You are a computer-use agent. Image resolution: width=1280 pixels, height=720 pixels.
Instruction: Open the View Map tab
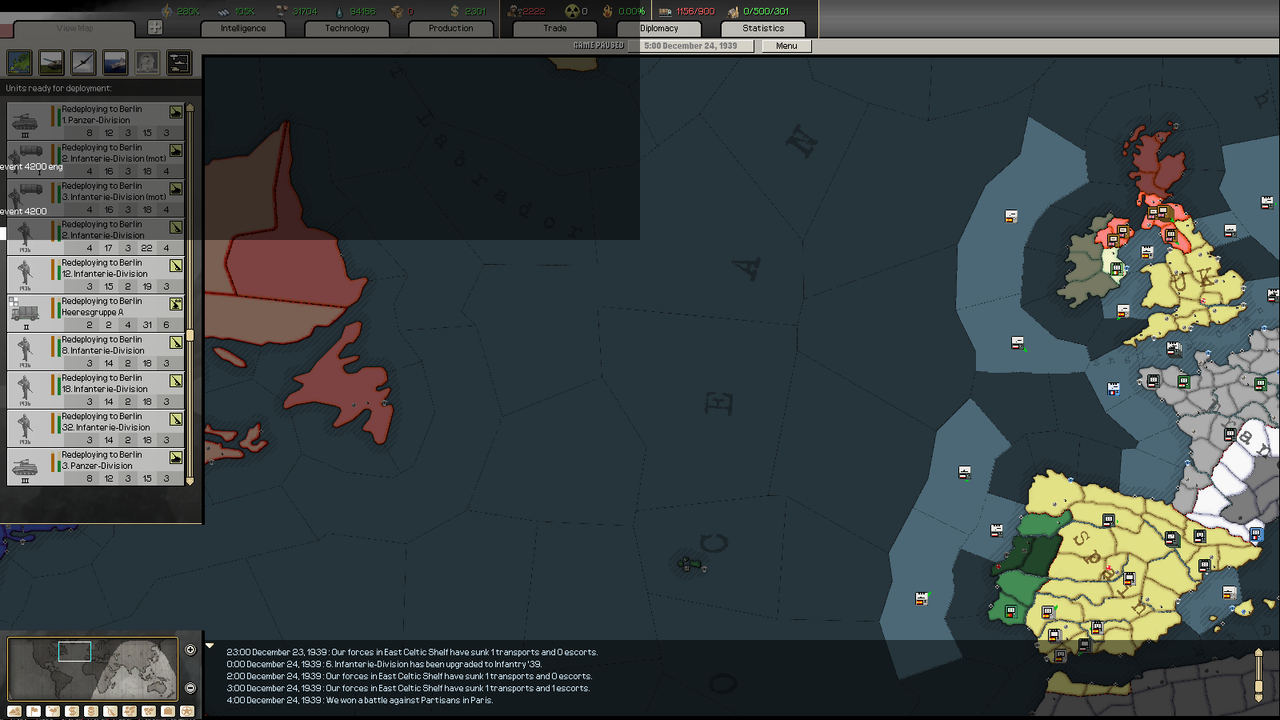74,29
